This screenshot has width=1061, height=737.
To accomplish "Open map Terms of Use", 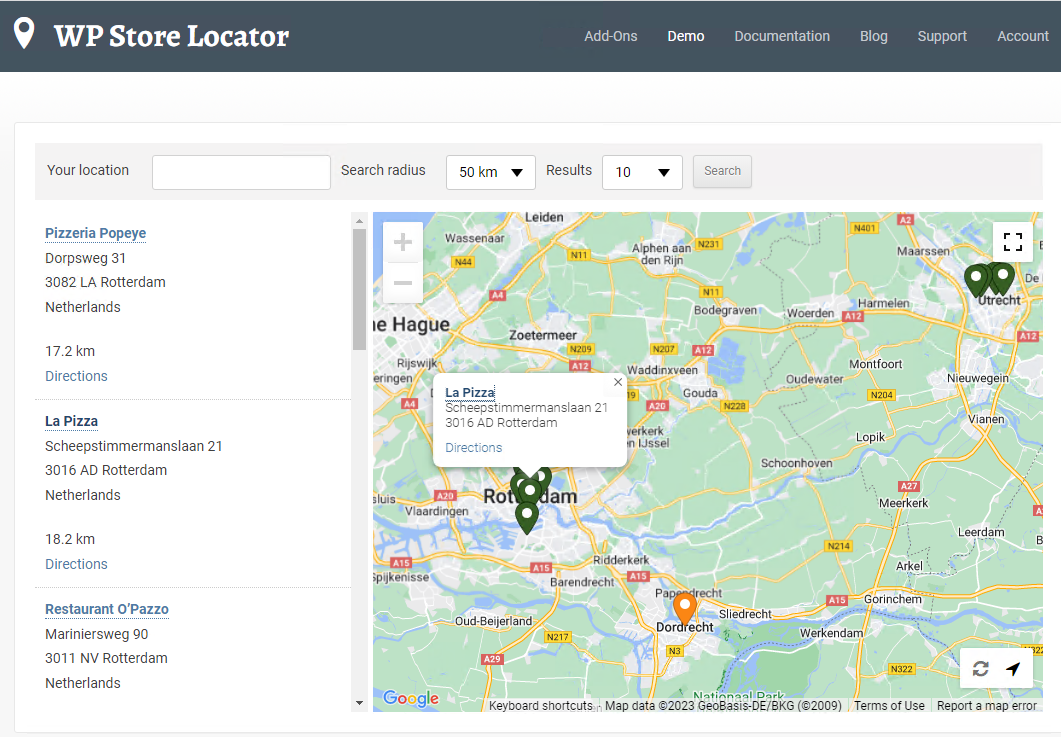I will point(889,705).
